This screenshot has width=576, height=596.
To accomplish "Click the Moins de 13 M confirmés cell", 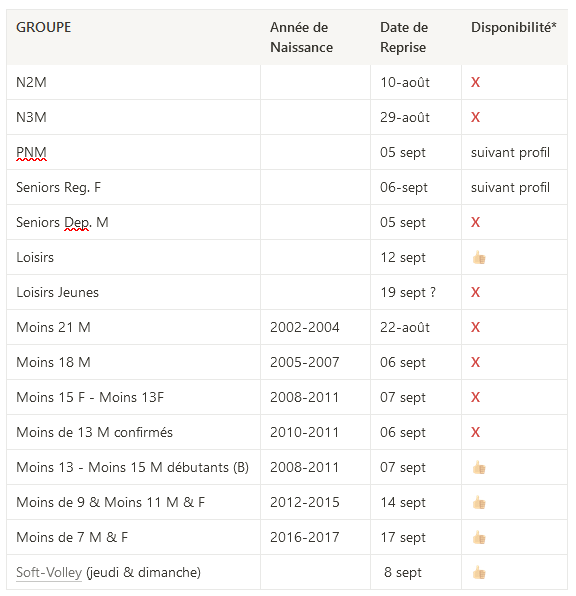I will click(94, 432).
